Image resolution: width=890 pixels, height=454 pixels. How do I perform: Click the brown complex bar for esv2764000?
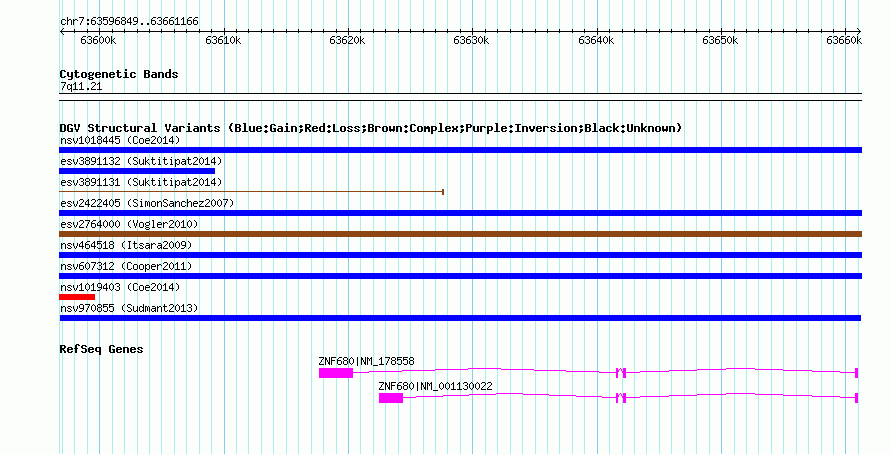click(x=460, y=234)
